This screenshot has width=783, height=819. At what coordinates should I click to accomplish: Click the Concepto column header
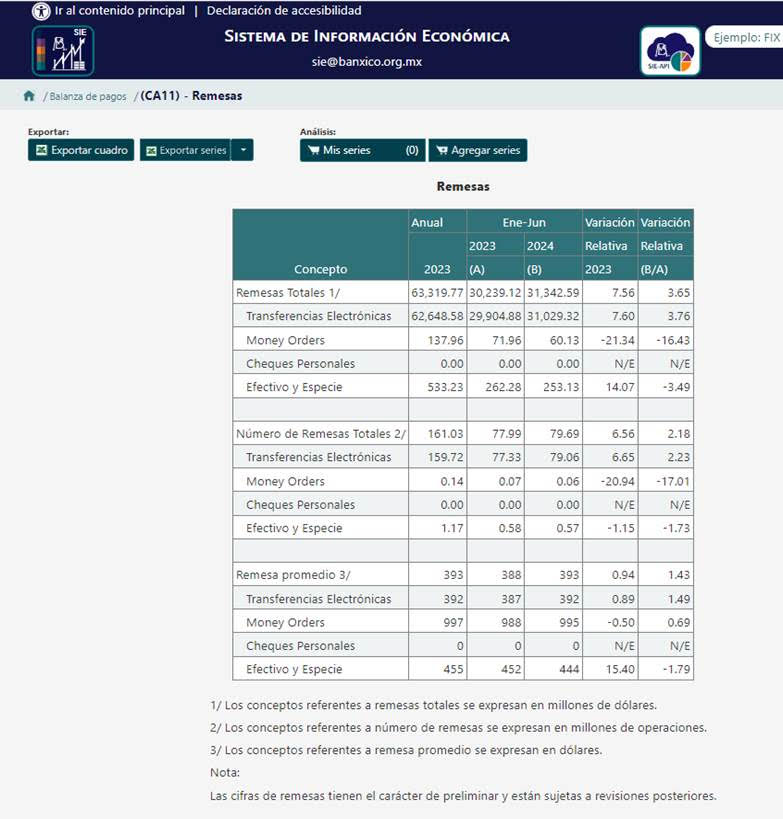tap(320, 269)
